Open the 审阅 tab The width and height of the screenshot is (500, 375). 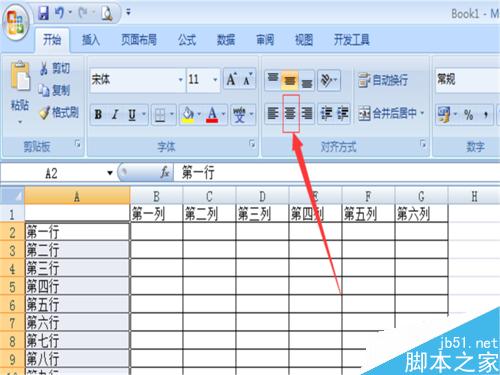click(x=265, y=40)
